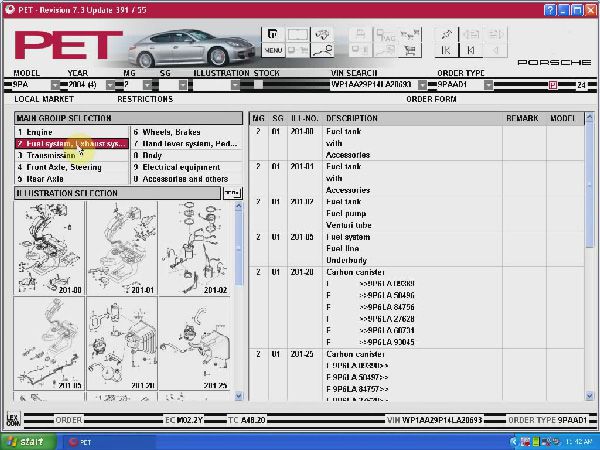
Task: Open illustration thumbnail 201-05
Action: 49,344
